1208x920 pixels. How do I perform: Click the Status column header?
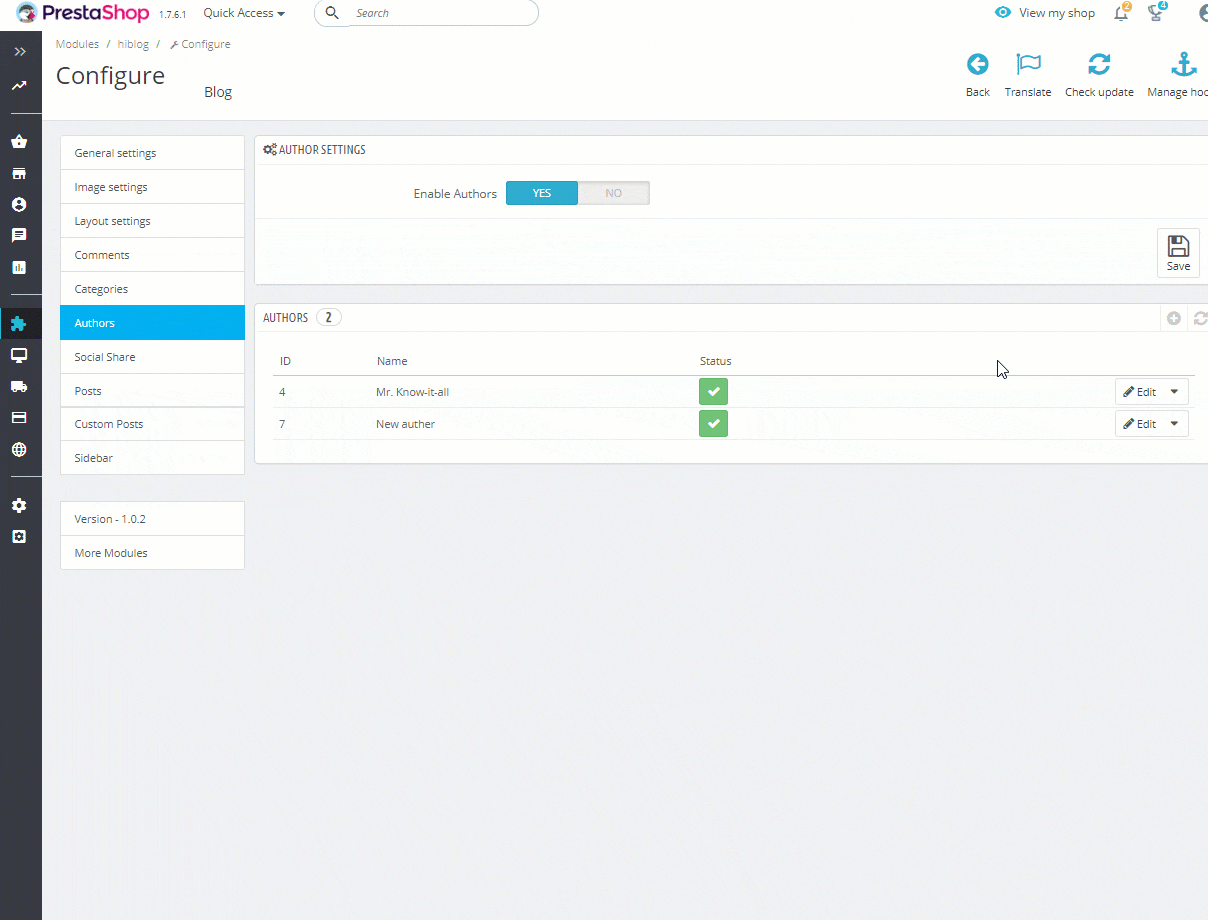pyautogui.click(x=715, y=361)
